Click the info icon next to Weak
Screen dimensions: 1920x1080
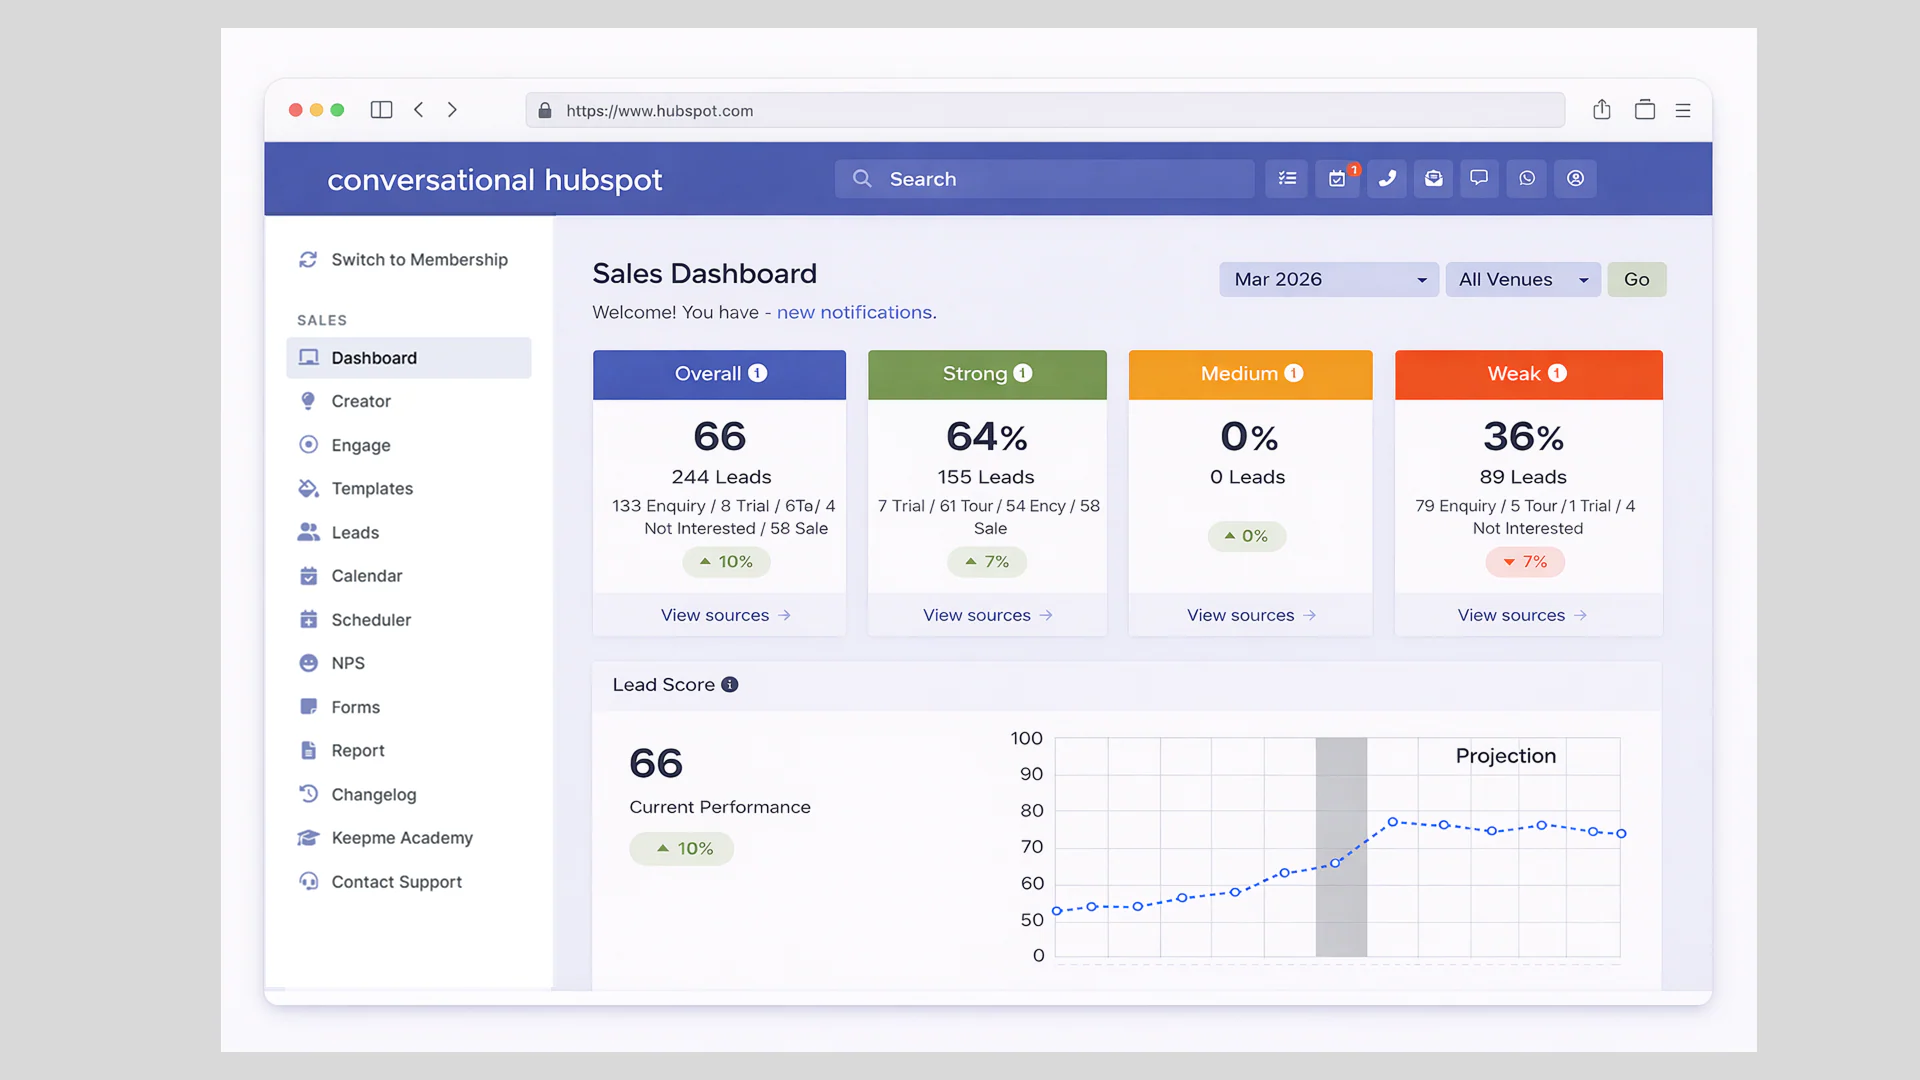click(x=1557, y=373)
